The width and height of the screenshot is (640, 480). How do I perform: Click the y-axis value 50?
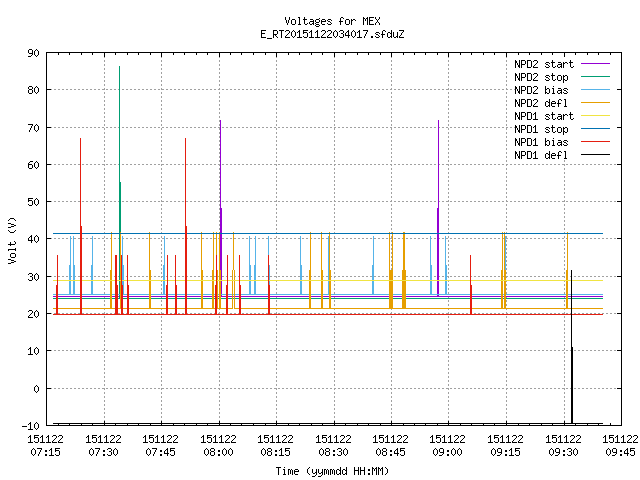33,202
